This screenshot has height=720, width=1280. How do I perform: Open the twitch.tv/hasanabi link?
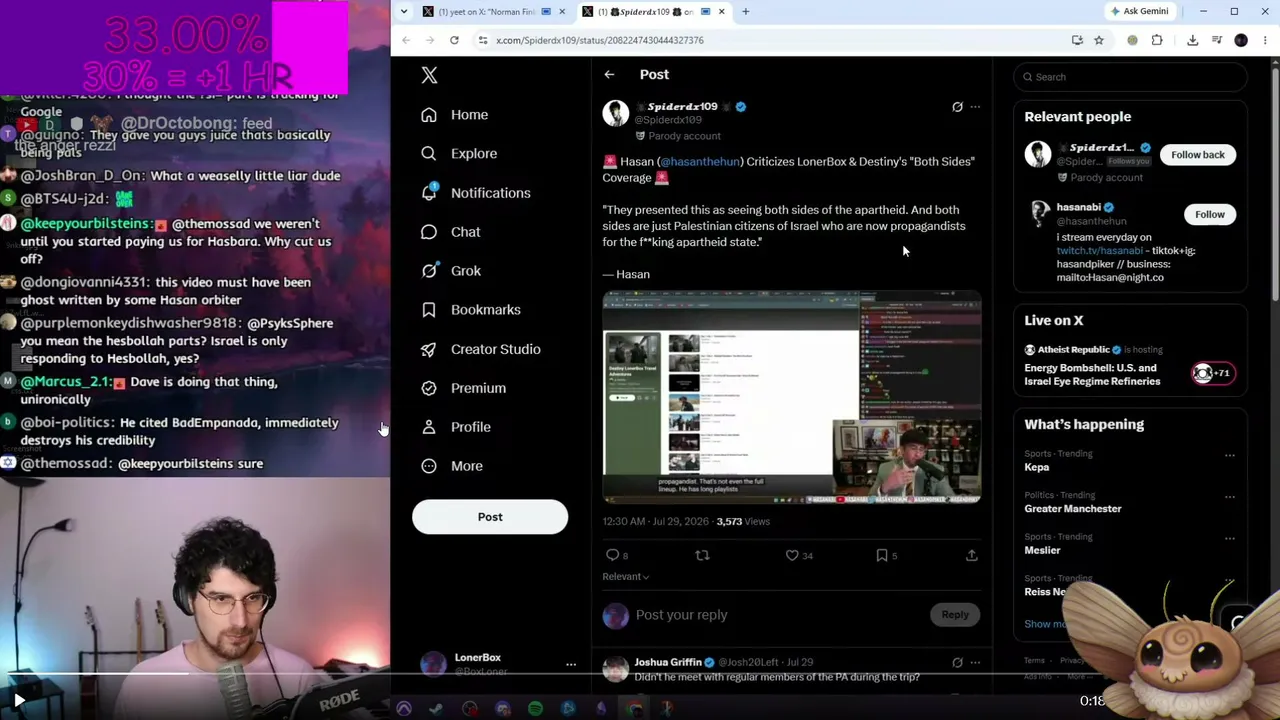click(1100, 251)
